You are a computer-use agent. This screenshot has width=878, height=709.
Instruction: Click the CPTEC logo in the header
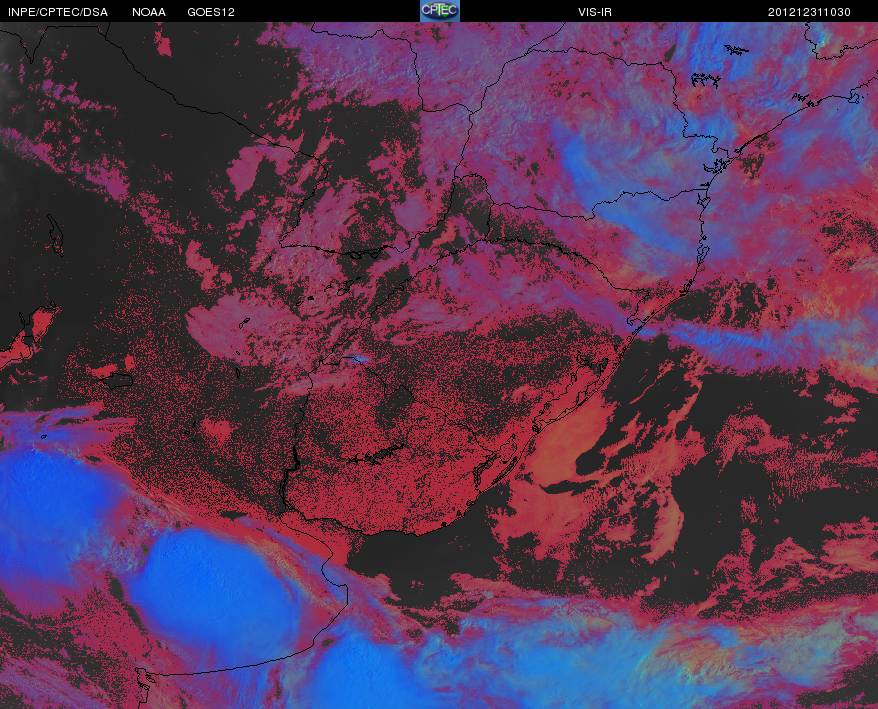(440, 11)
